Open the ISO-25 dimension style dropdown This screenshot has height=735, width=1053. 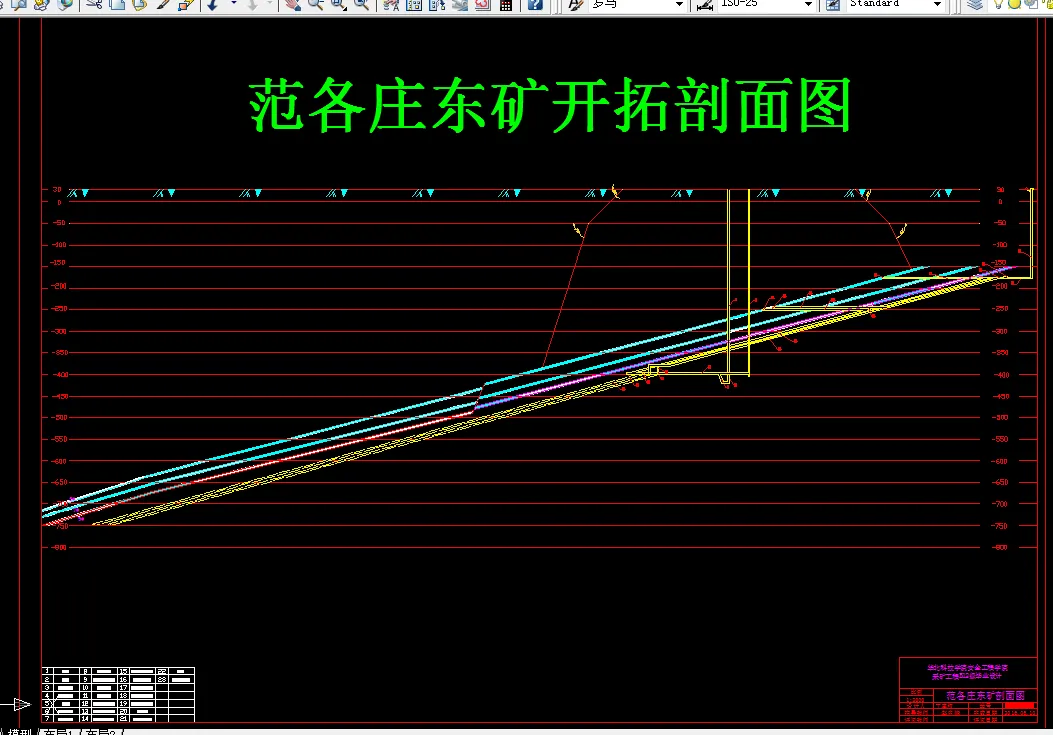pyautogui.click(x=809, y=5)
